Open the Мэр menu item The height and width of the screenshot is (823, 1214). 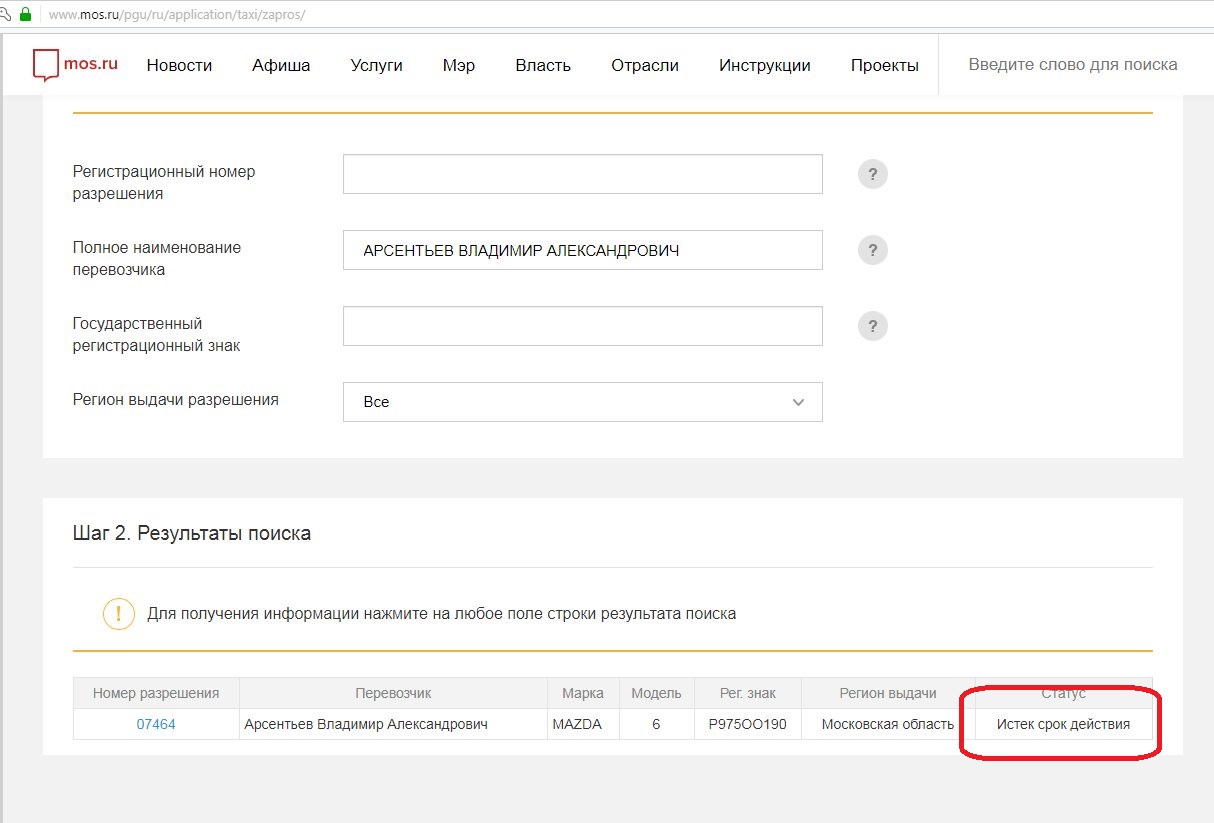tap(459, 65)
